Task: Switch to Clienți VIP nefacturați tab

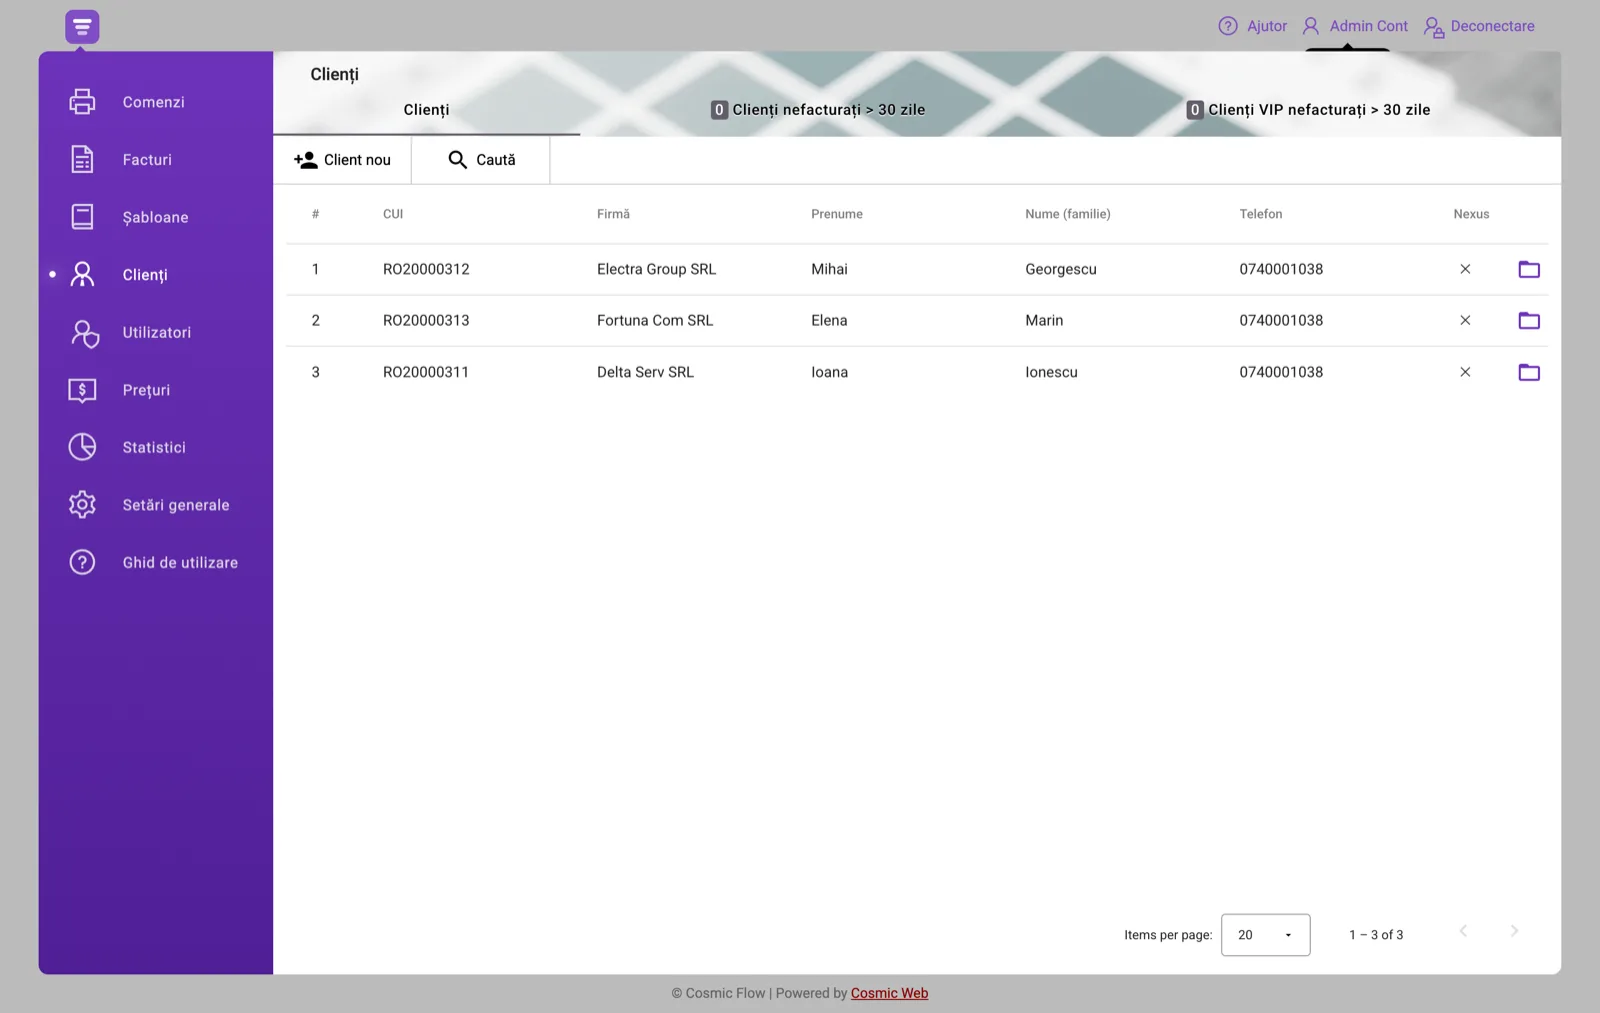Action: coord(1308,110)
